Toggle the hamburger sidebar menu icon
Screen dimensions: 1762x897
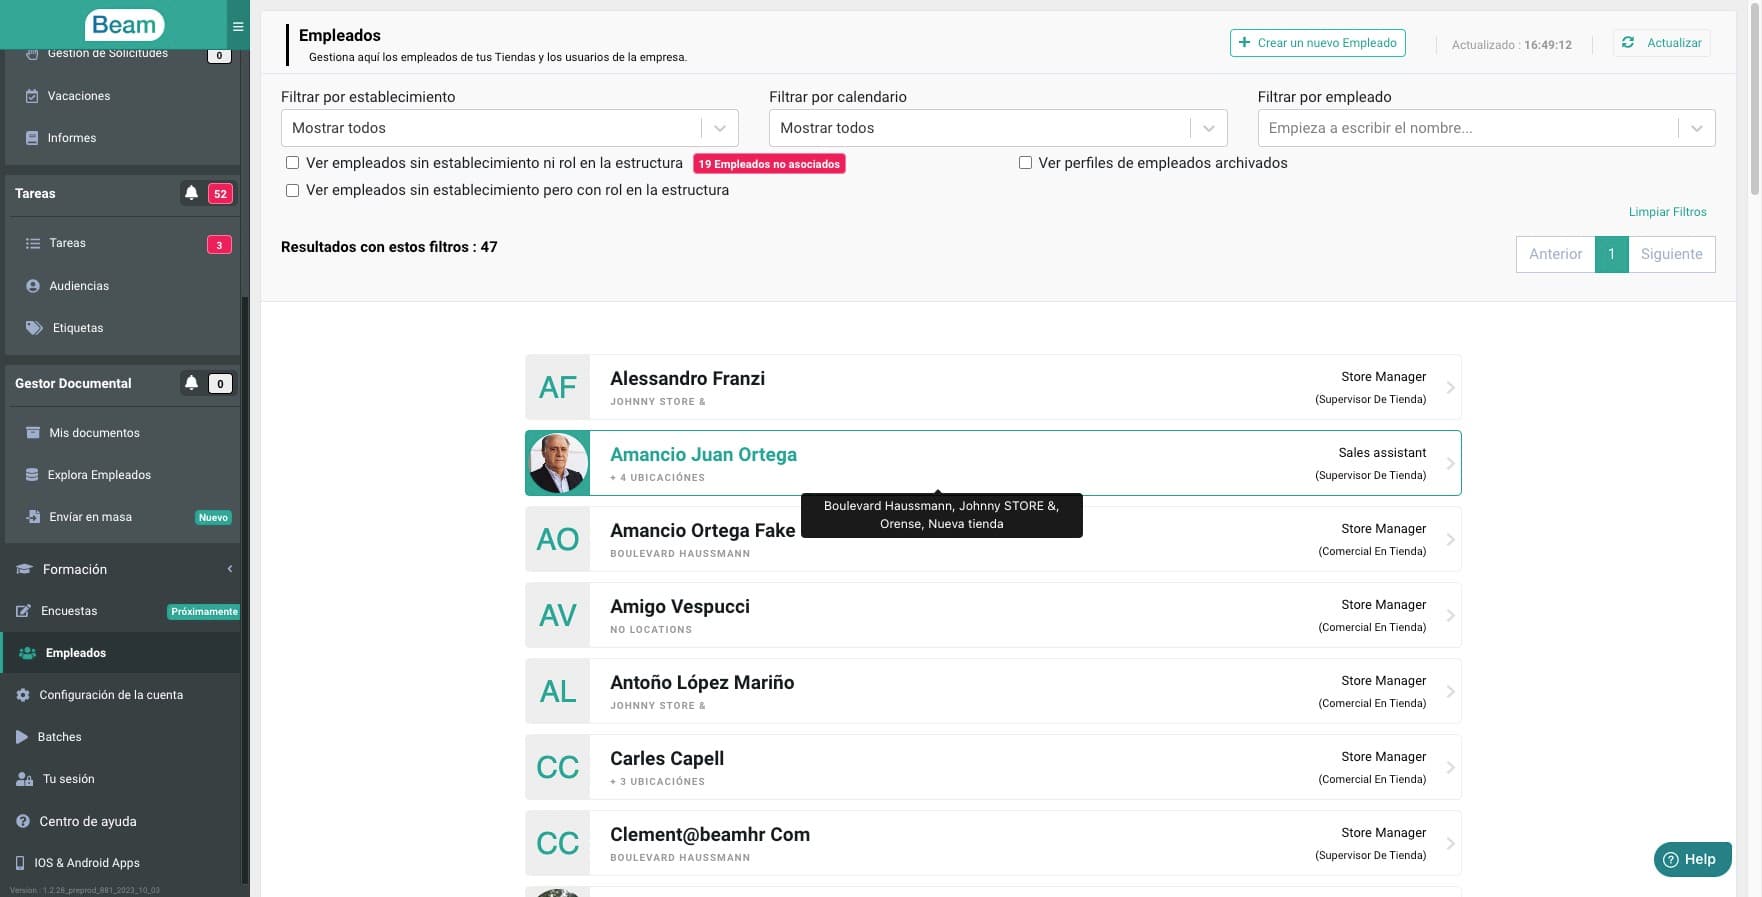(238, 27)
